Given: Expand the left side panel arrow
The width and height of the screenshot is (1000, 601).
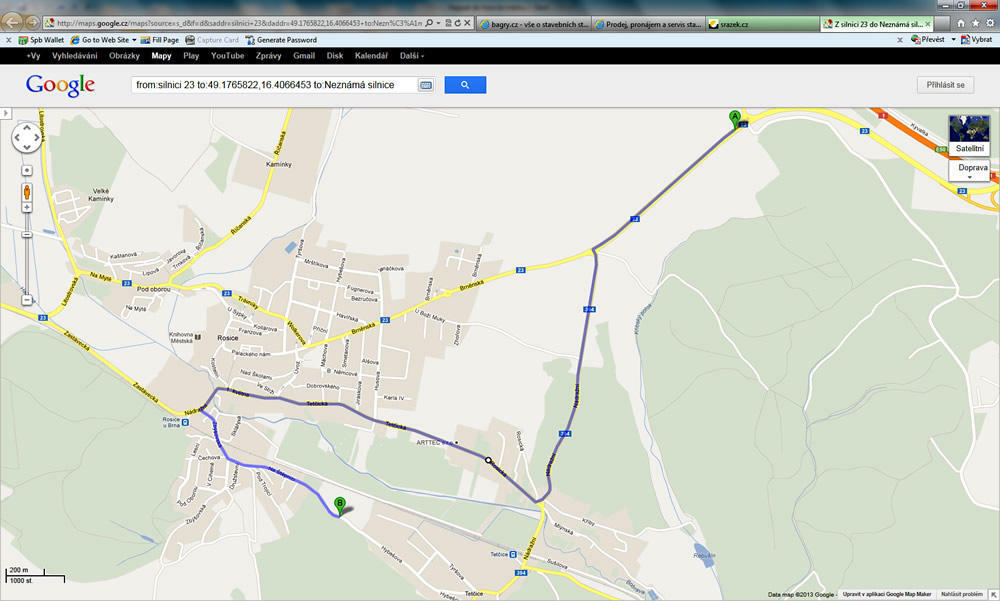Looking at the screenshot, I should [x=5, y=114].
